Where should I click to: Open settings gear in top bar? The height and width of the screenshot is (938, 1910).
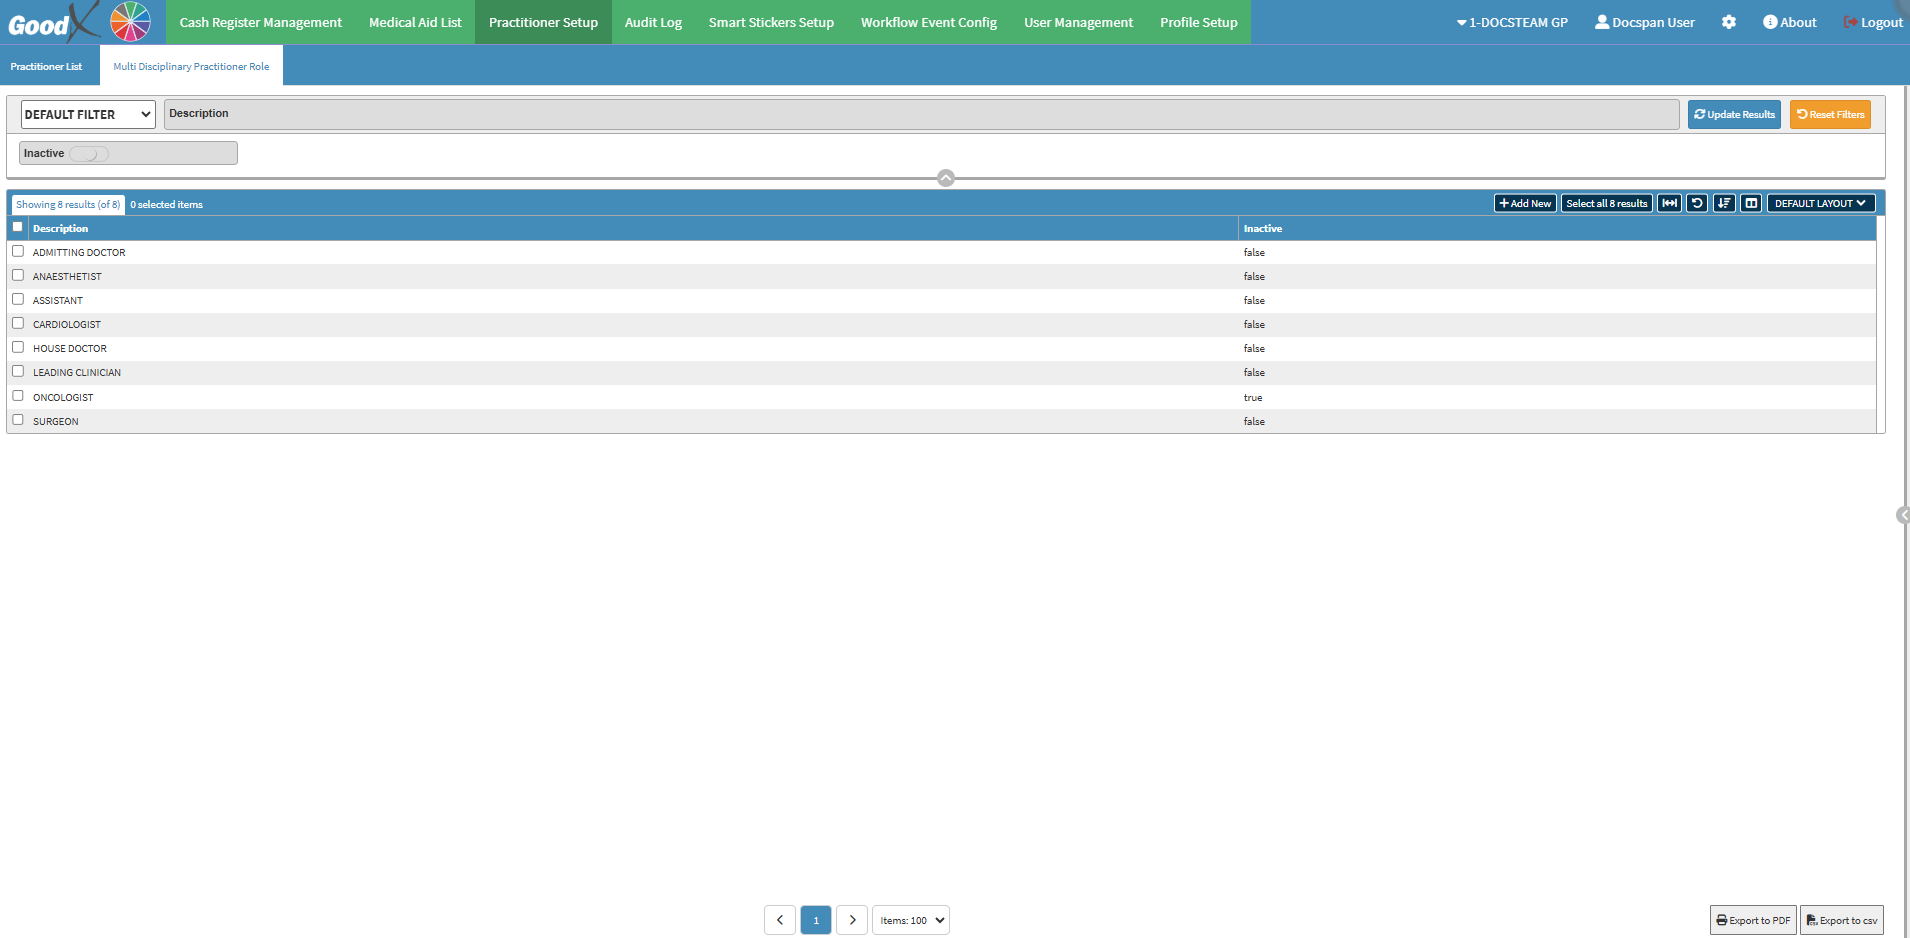(1728, 22)
